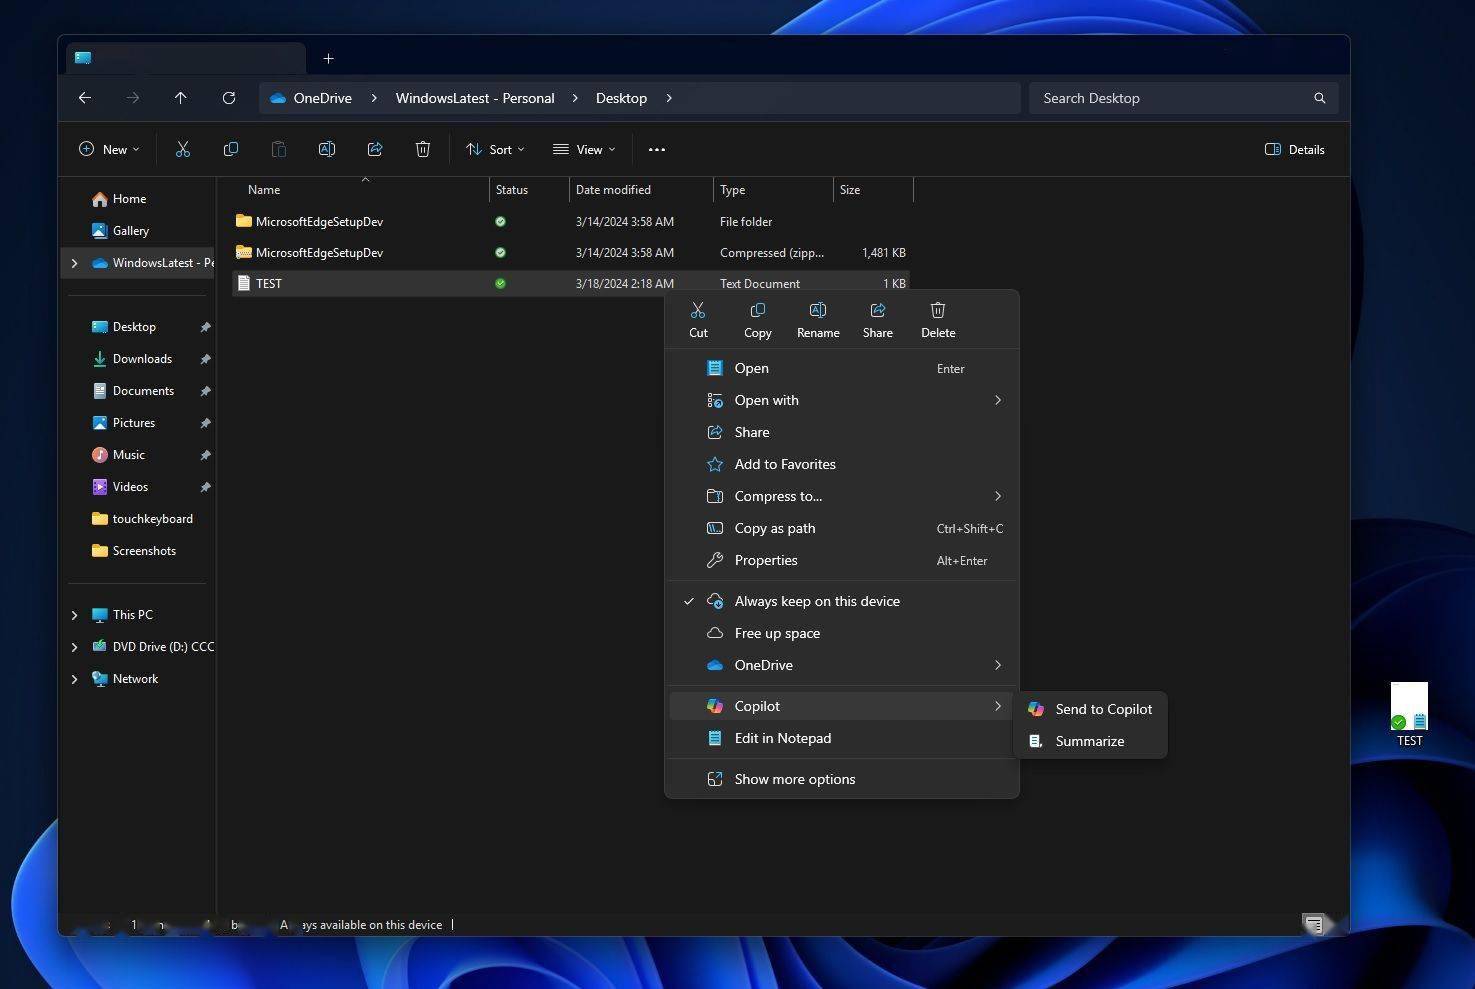The image size is (1475, 989).
Task: Click the toolbar Delete trash icon
Action: click(423, 149)
